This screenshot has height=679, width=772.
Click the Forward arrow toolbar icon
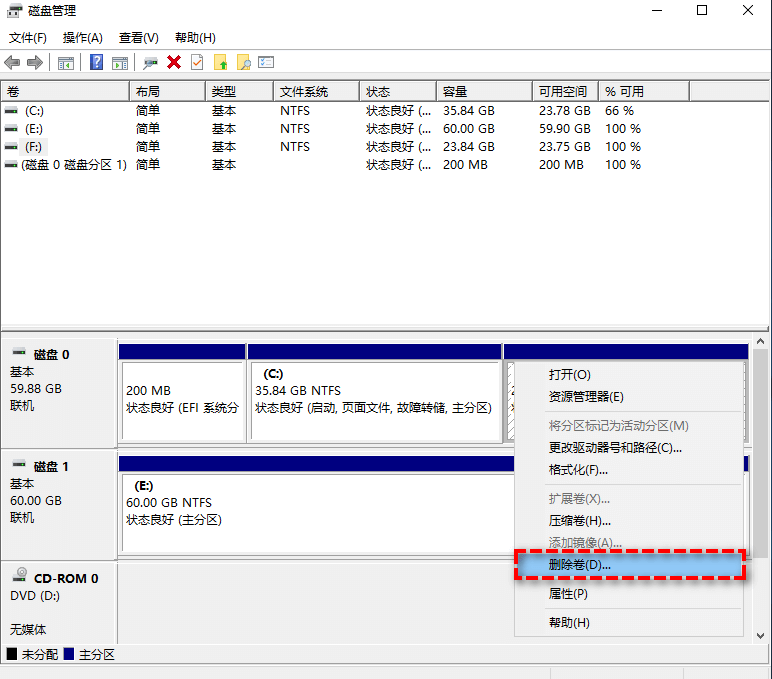pos(34,63)
